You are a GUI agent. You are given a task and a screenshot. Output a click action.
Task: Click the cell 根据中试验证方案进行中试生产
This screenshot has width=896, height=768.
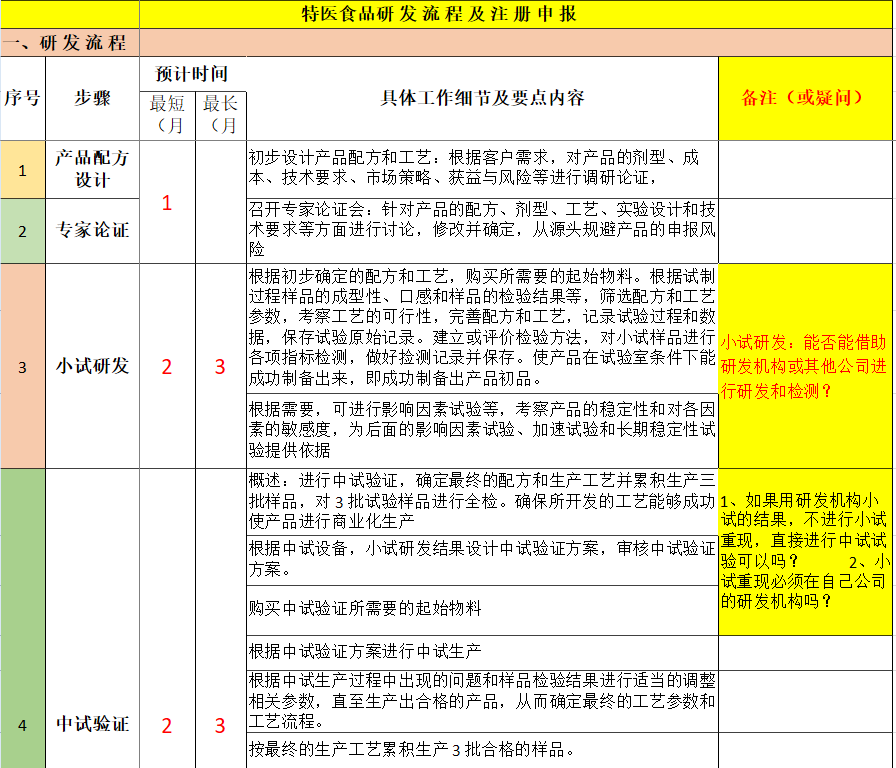[x=482, y=652]
